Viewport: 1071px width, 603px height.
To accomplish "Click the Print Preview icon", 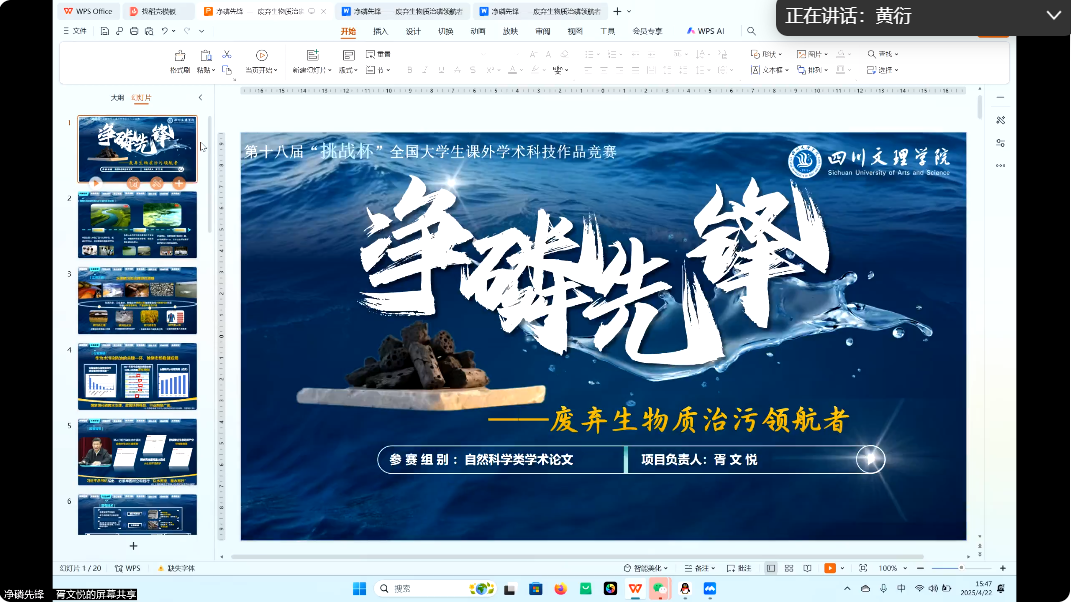I will (149, 31).
